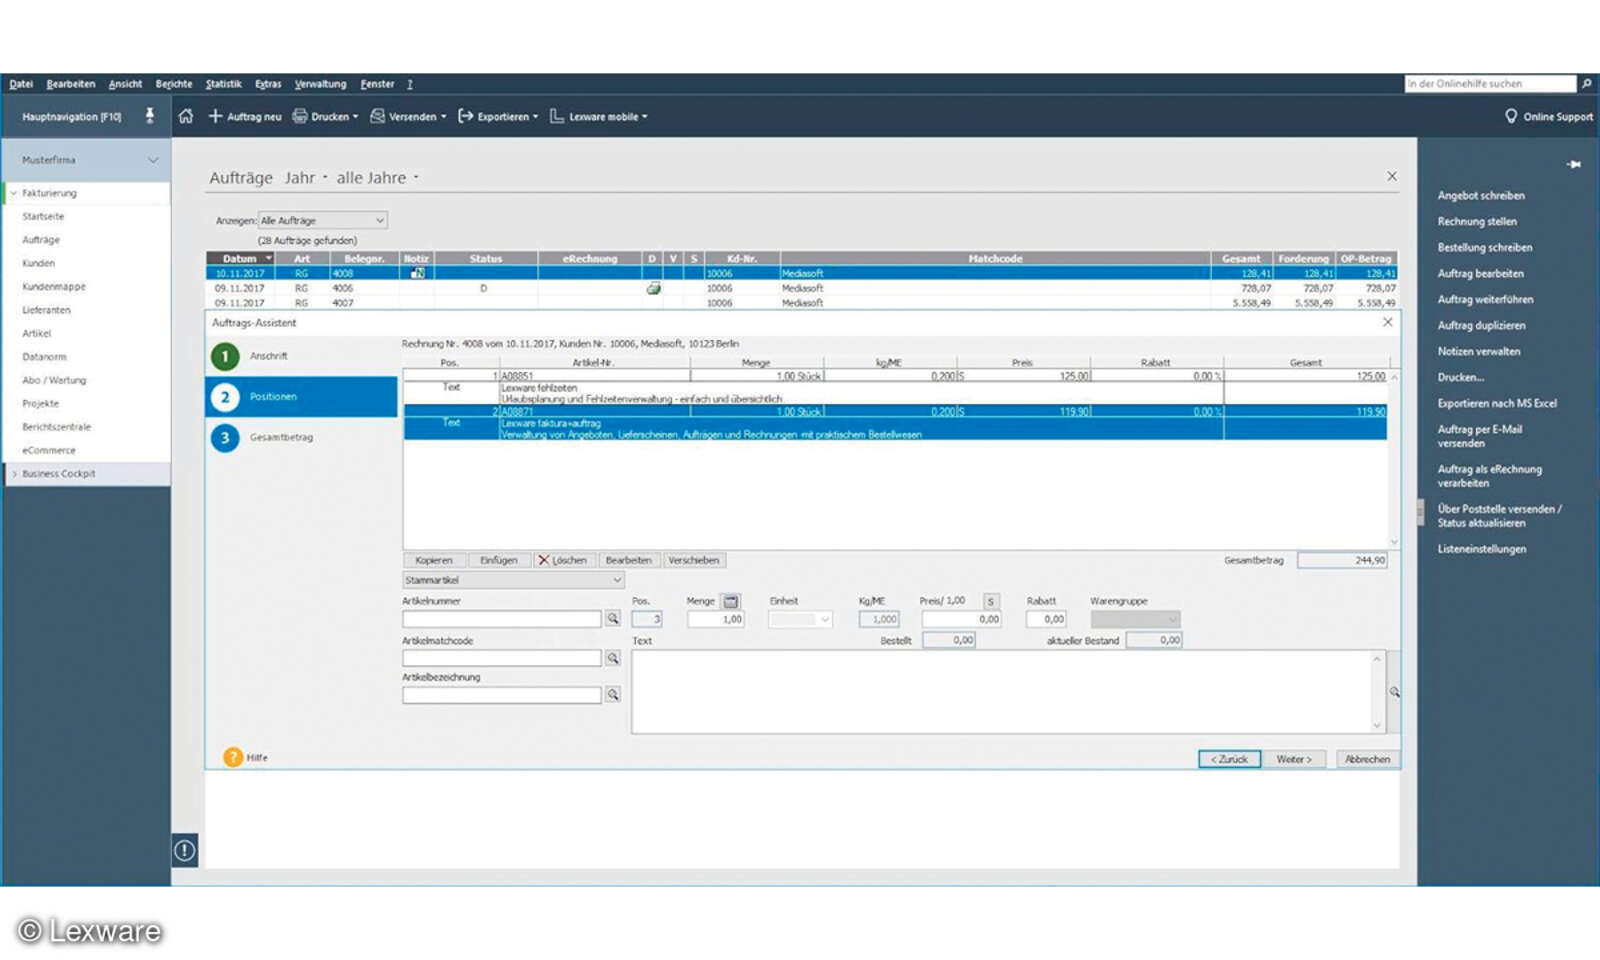The image size is (1600, 960).
Task: Unpin the Hauptnavigation panel with the pin icon
Action: tap(150, 116)
